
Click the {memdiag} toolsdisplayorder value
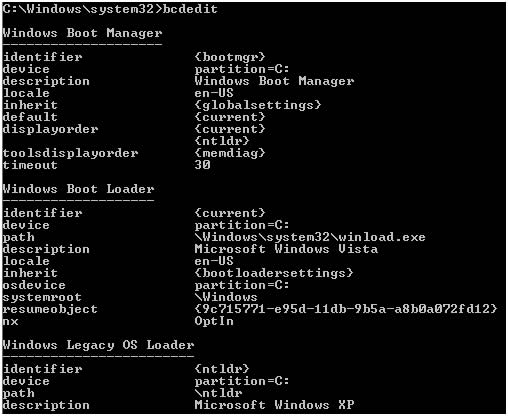point(230,153)
